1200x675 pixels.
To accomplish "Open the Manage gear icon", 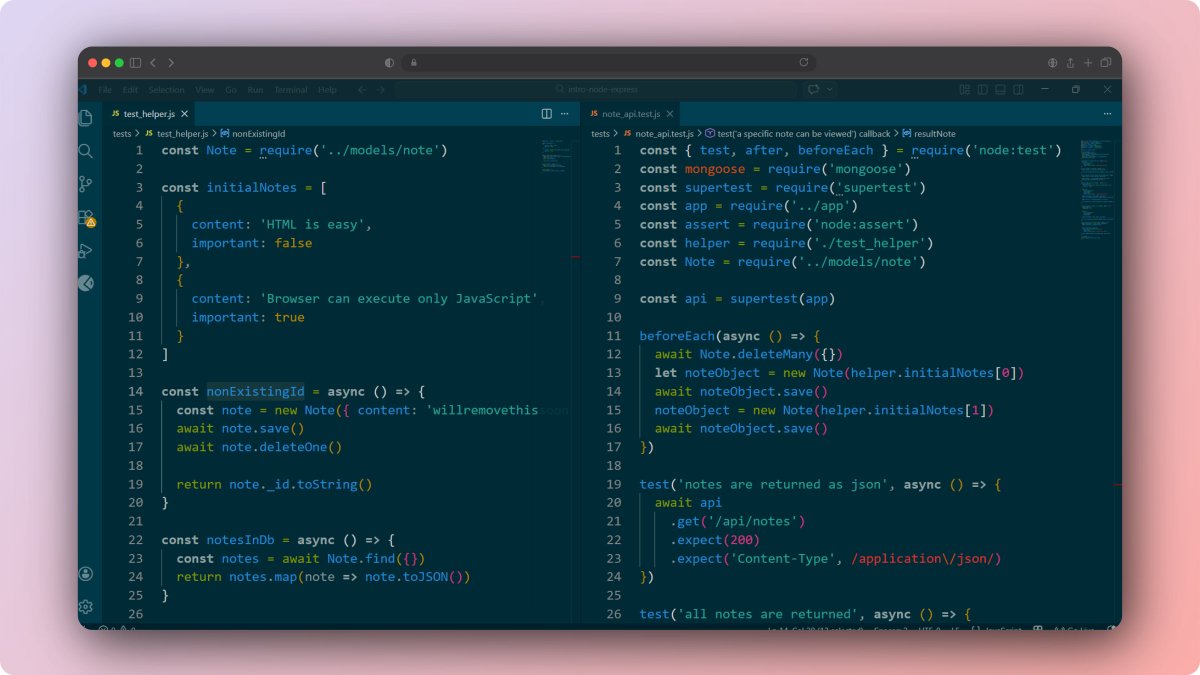I will (86, 606).
